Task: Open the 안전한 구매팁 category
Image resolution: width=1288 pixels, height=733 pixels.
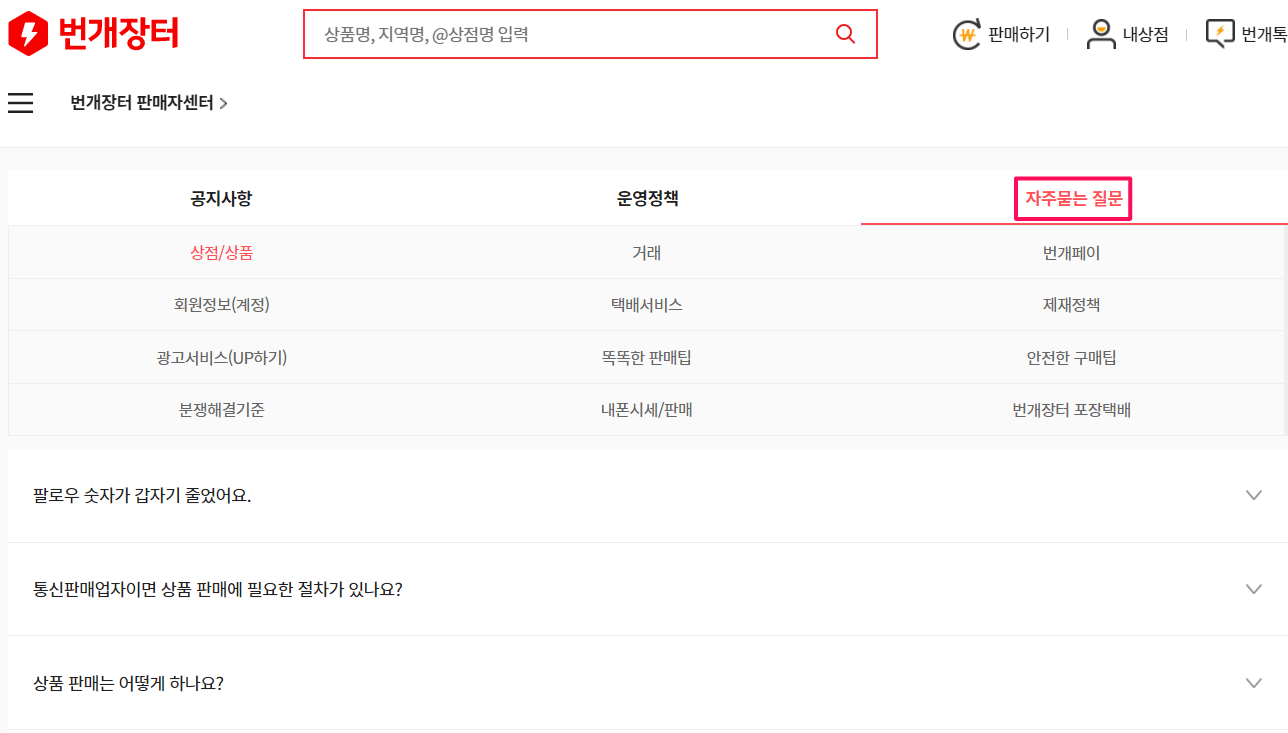Action: tap(1072, 357)
